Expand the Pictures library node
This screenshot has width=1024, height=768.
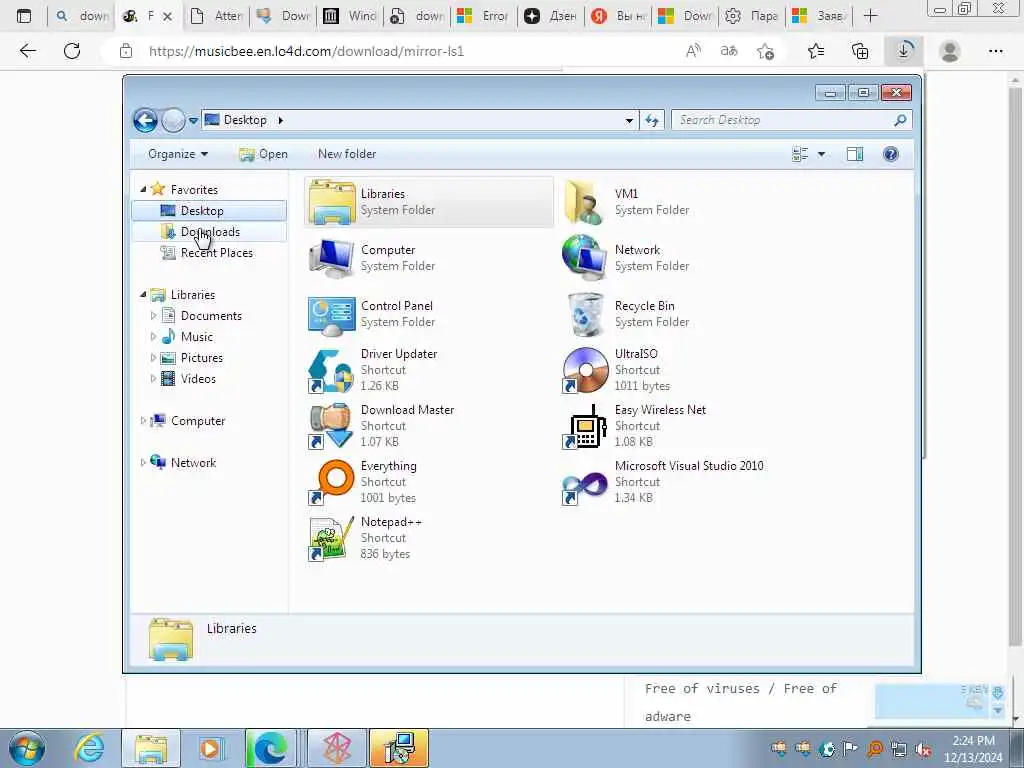(x=153, y=357)
